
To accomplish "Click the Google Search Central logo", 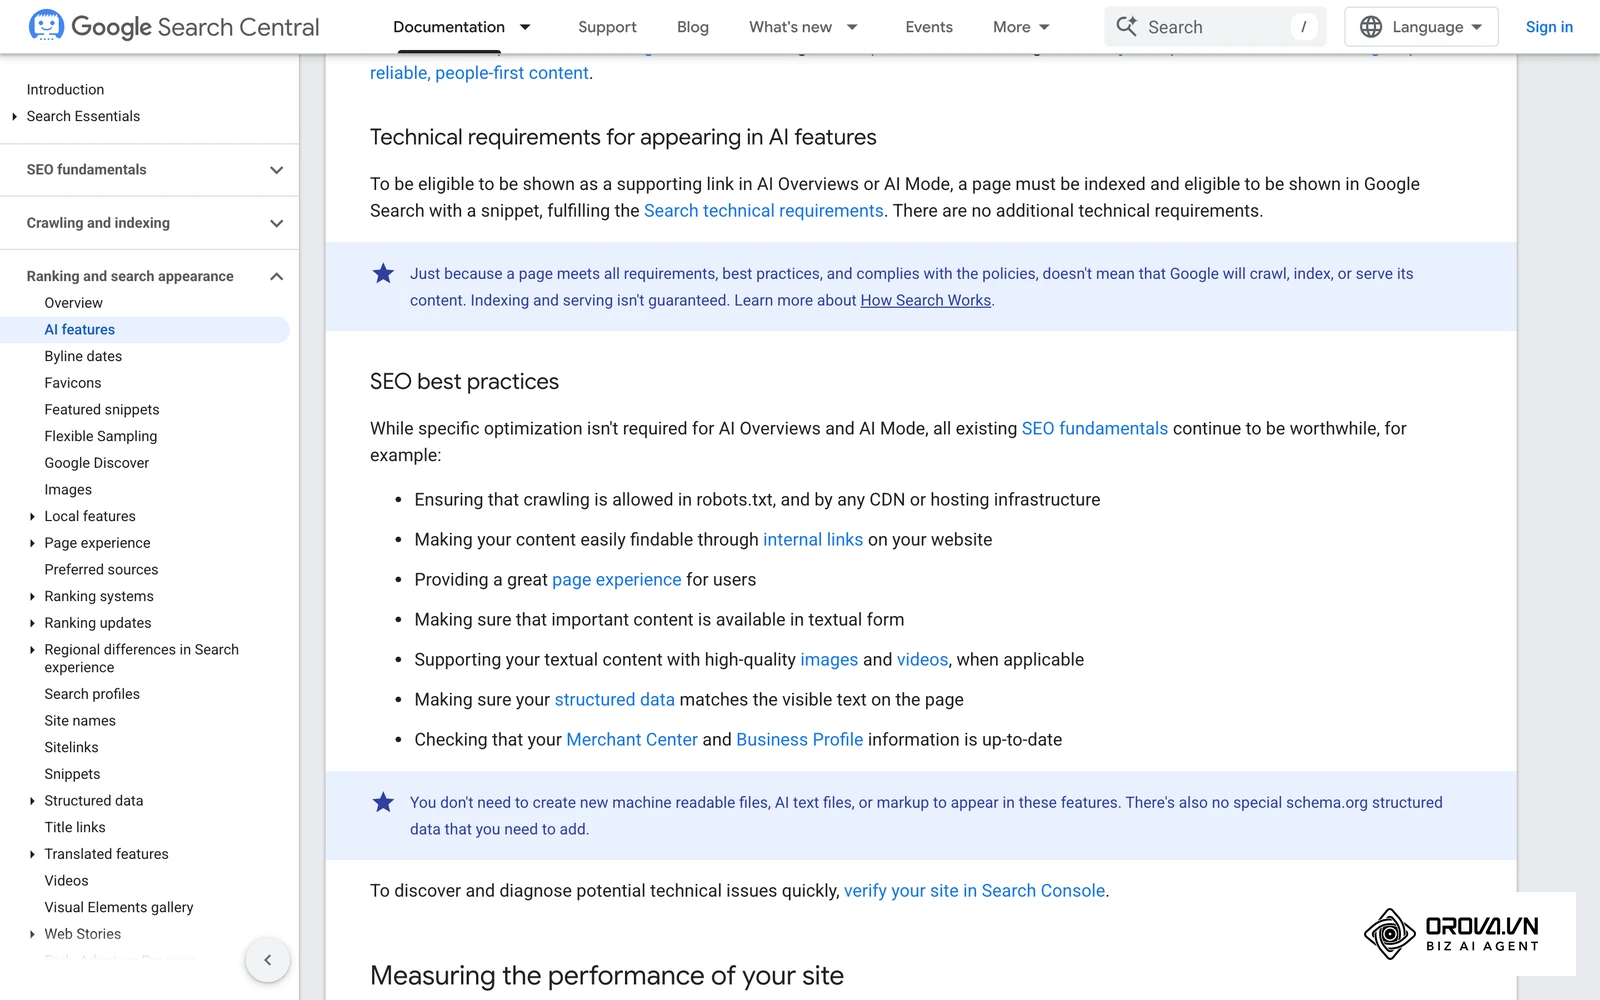I will tap(174, 27).
